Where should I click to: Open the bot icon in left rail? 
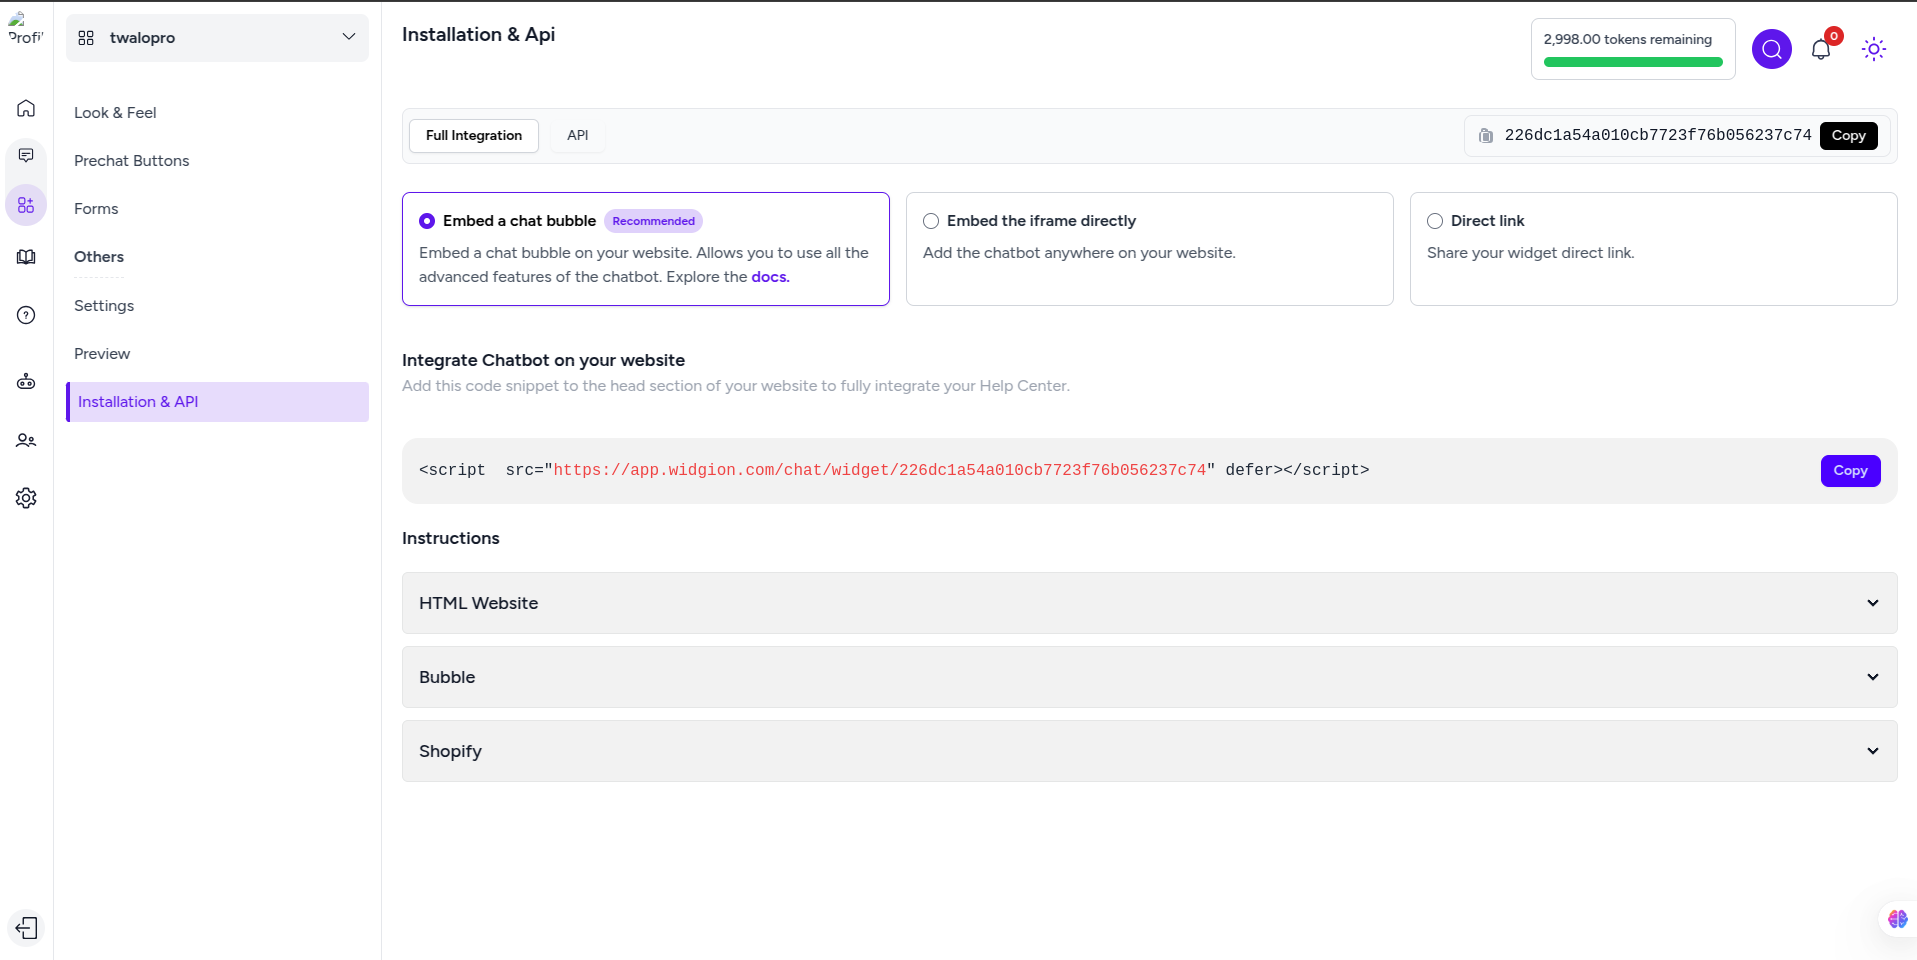click(x=26, y=382)
